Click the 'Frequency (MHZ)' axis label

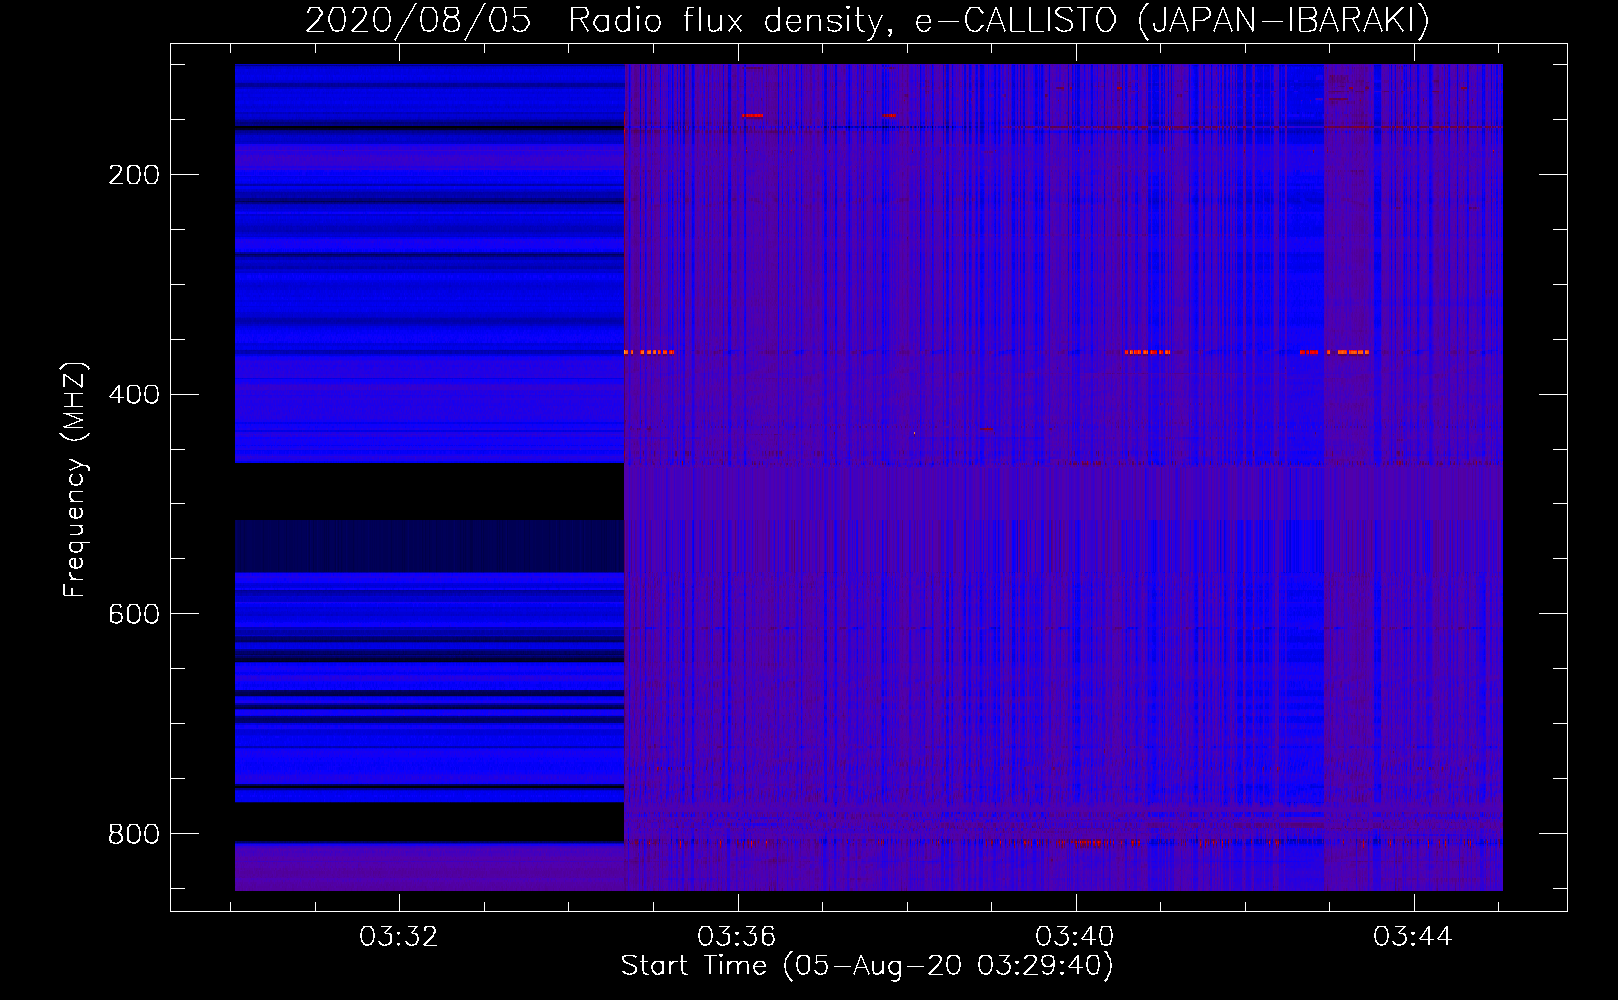click(x=75, y=480)
